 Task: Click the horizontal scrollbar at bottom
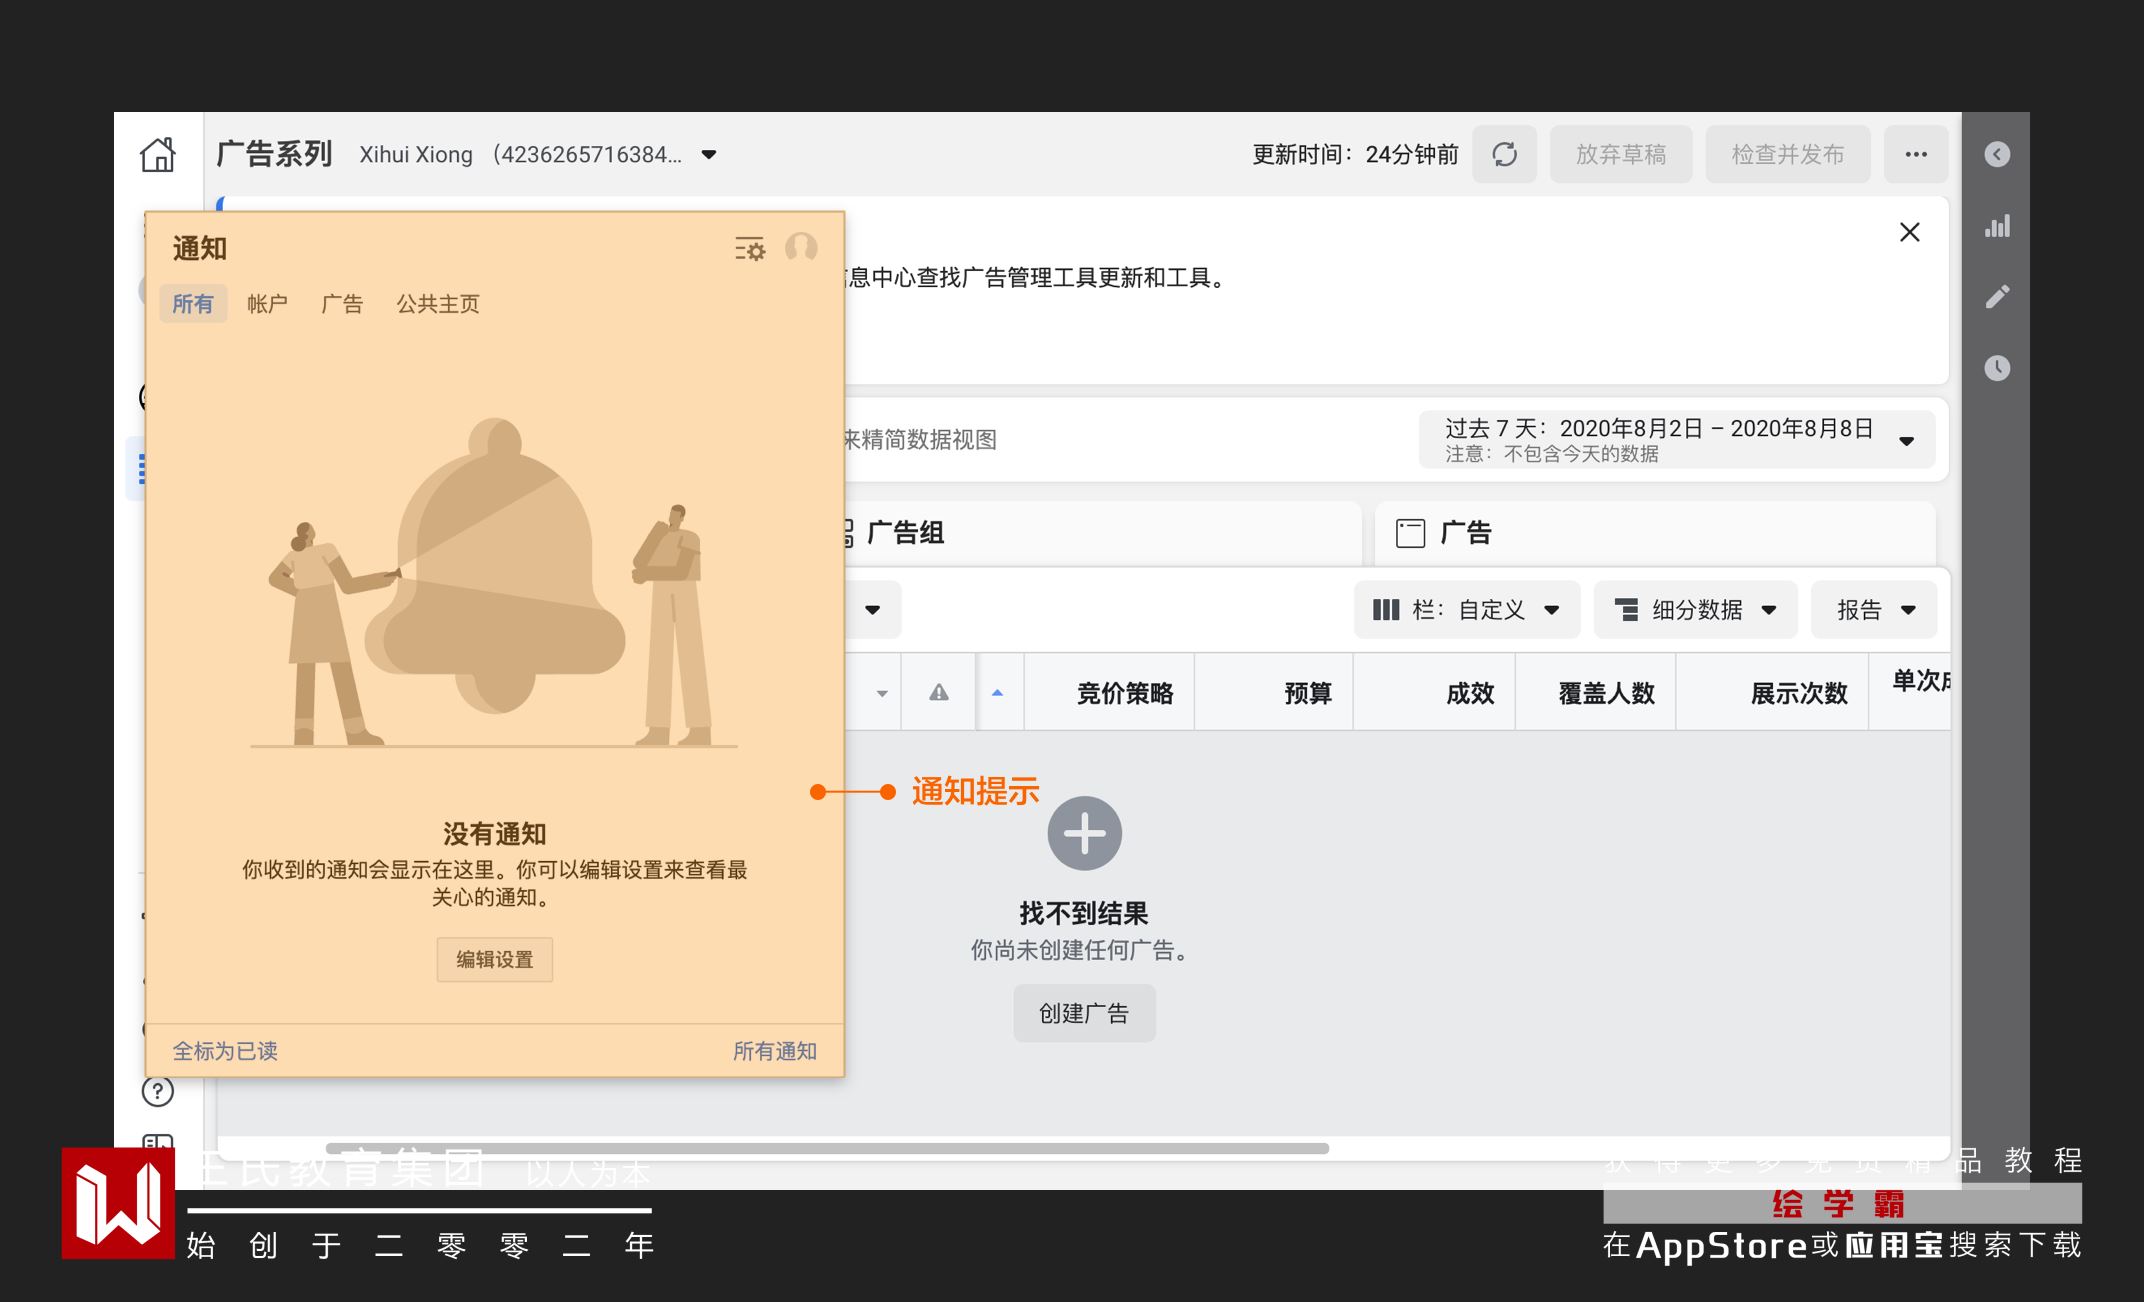(827, 1148)
